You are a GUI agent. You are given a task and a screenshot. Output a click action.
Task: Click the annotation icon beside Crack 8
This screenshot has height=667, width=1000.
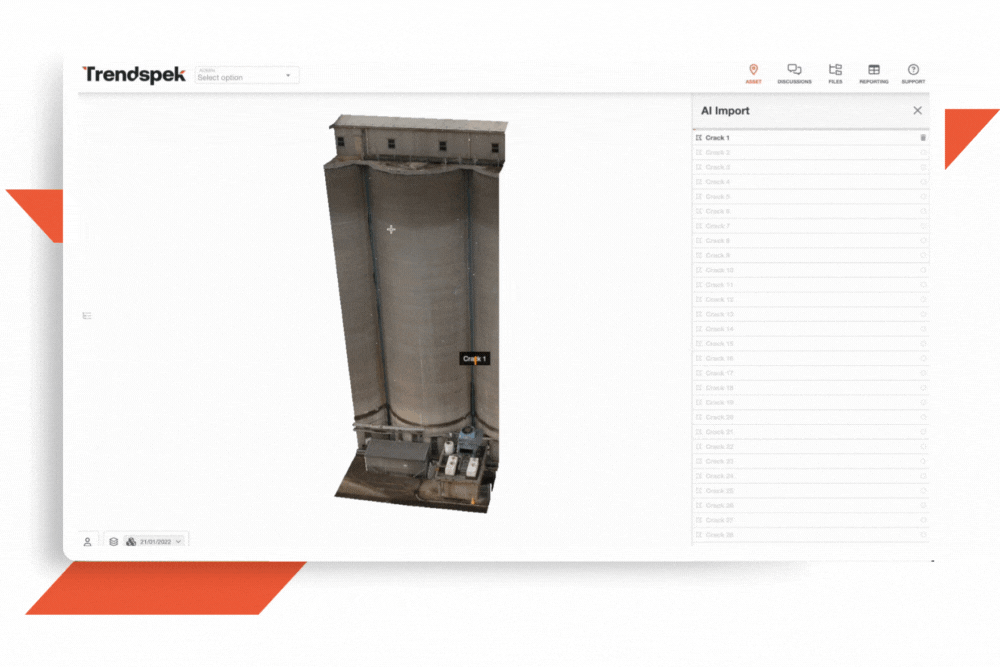pos(699,240)
